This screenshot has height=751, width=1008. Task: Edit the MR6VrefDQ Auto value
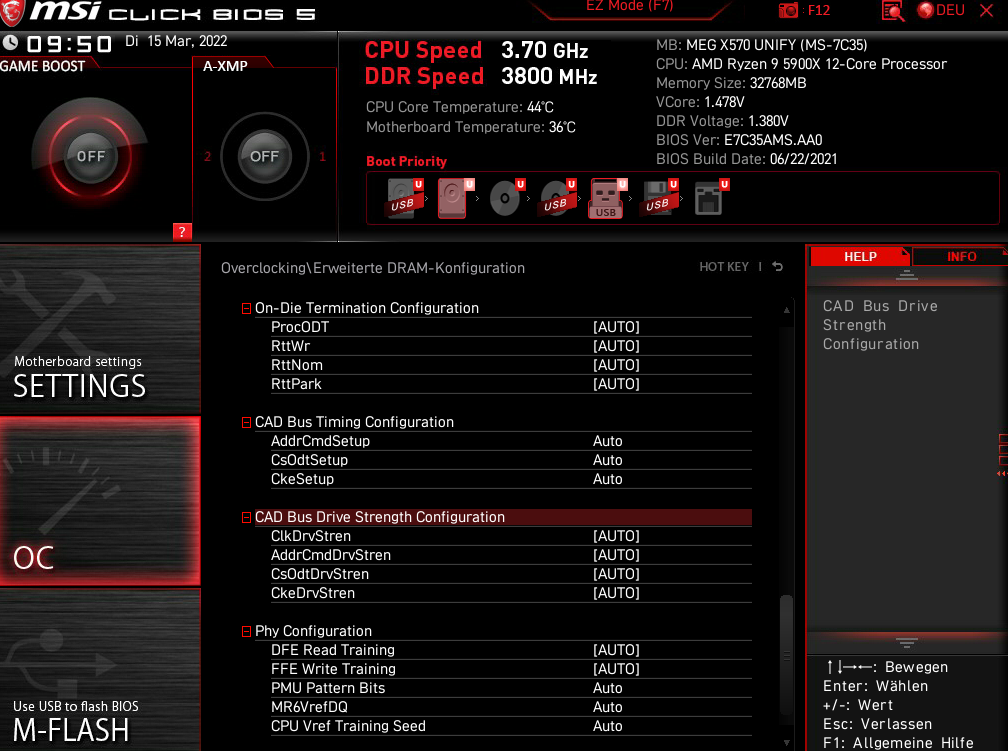tap(608, 707)
